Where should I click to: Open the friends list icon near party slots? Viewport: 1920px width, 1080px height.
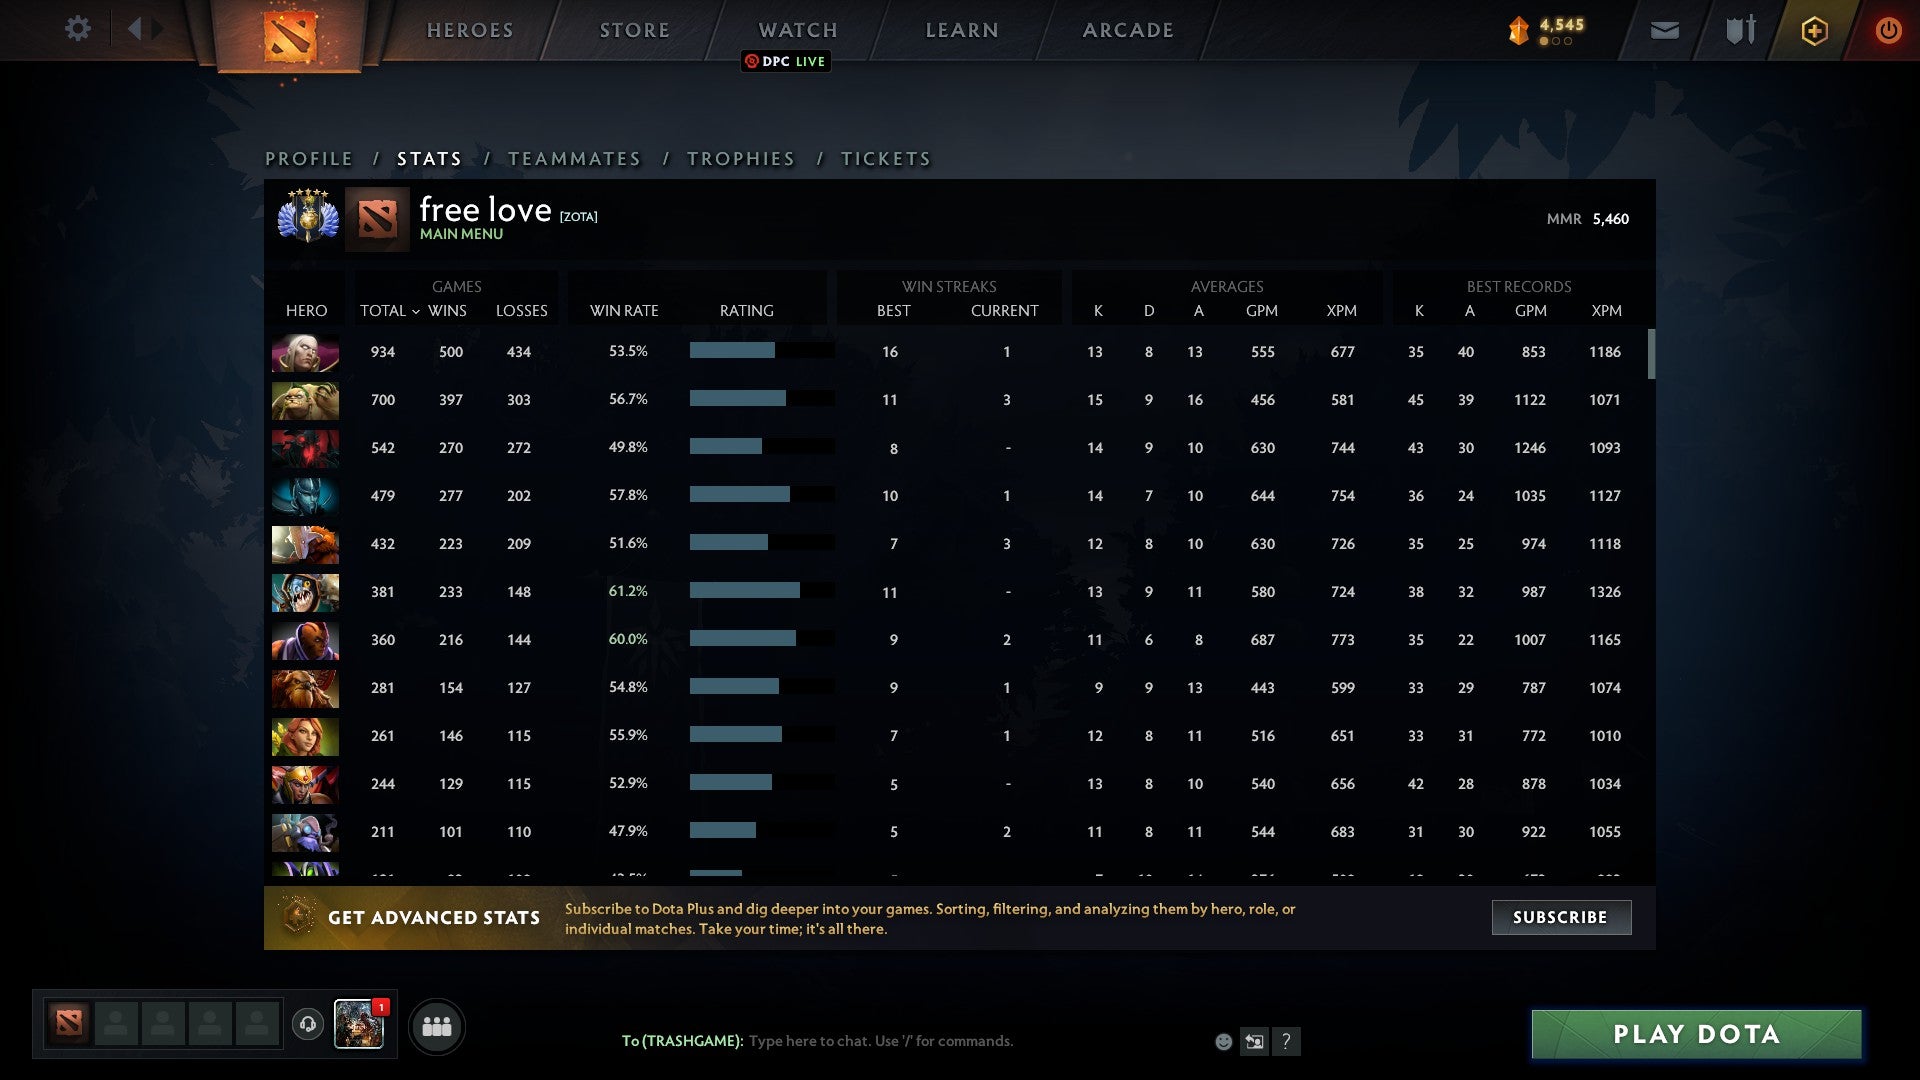click(437, 1025)
